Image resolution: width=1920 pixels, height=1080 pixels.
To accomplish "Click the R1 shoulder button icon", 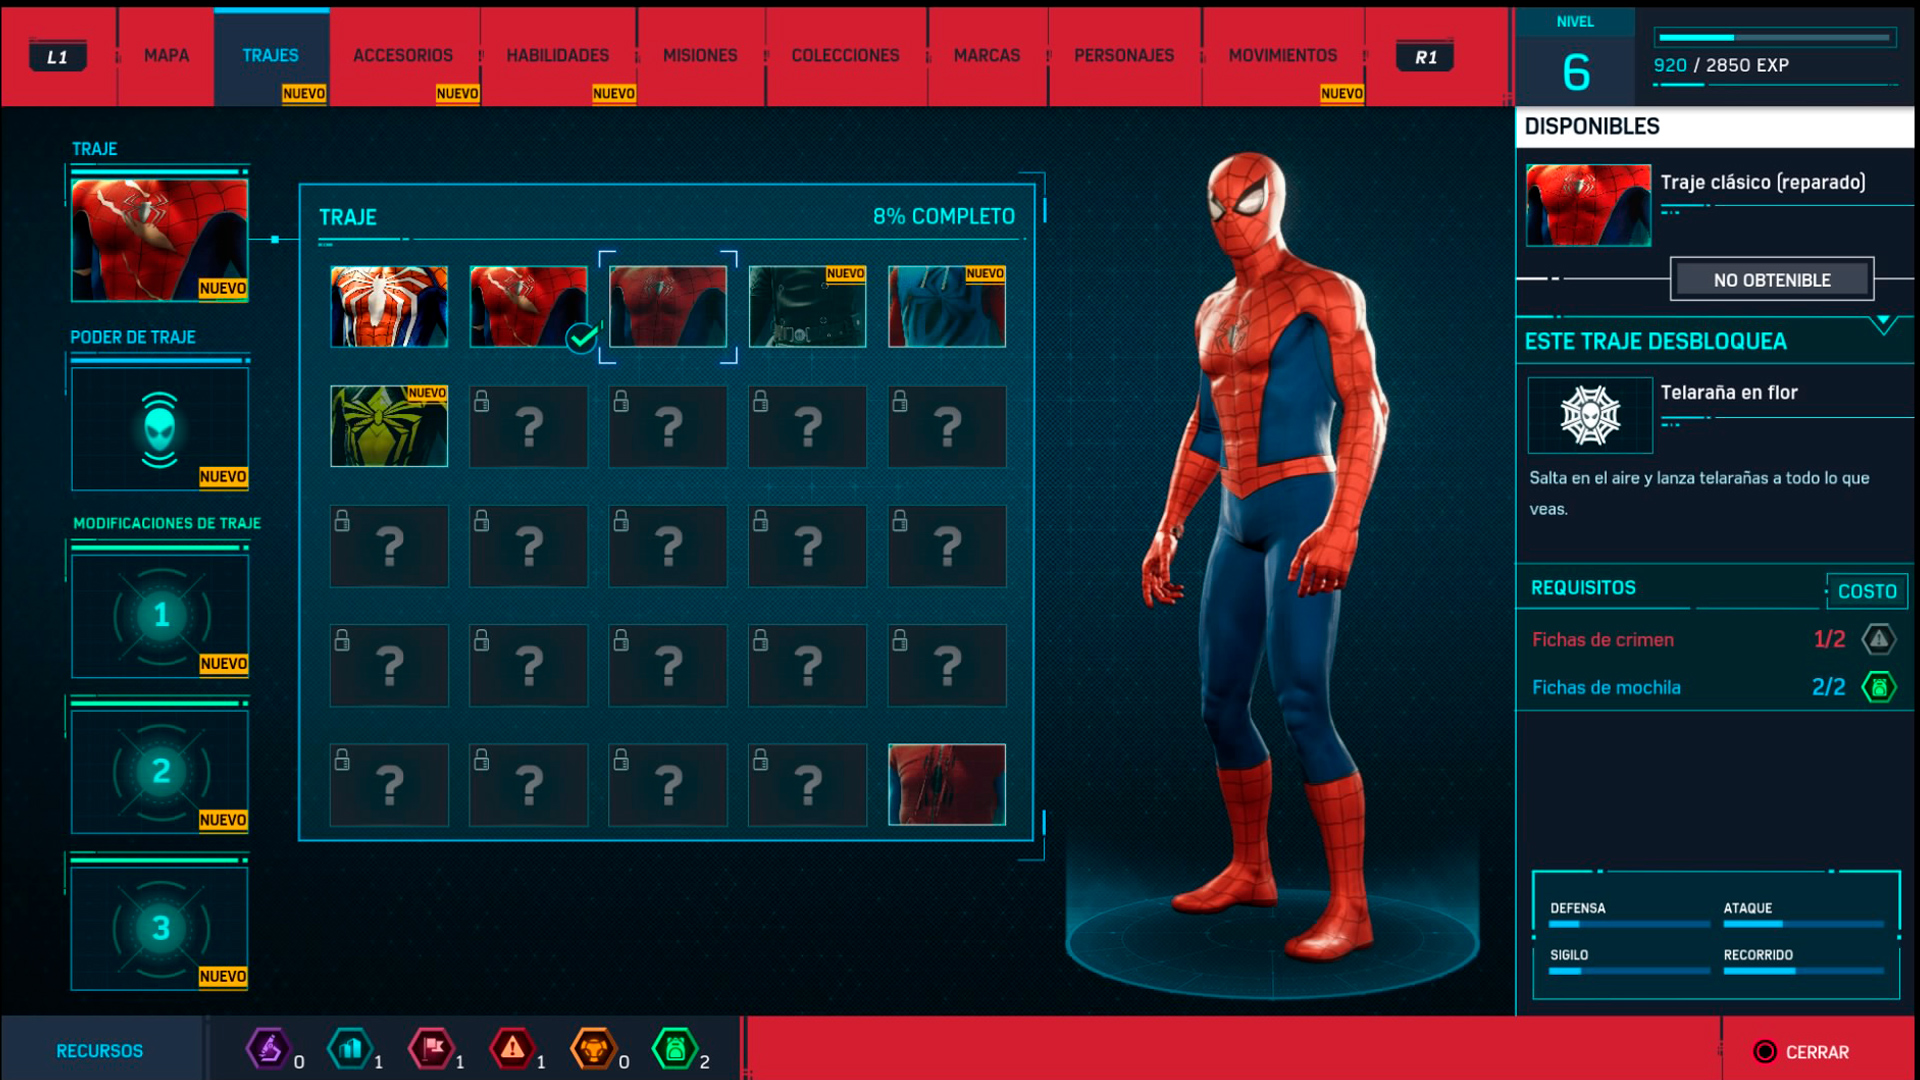I will pos(1425,57).
